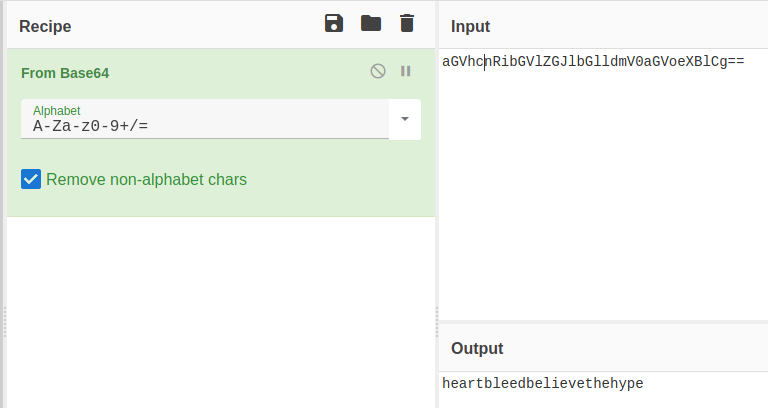Click the Recipe panel title
The image size is (768, 408).
45,26
